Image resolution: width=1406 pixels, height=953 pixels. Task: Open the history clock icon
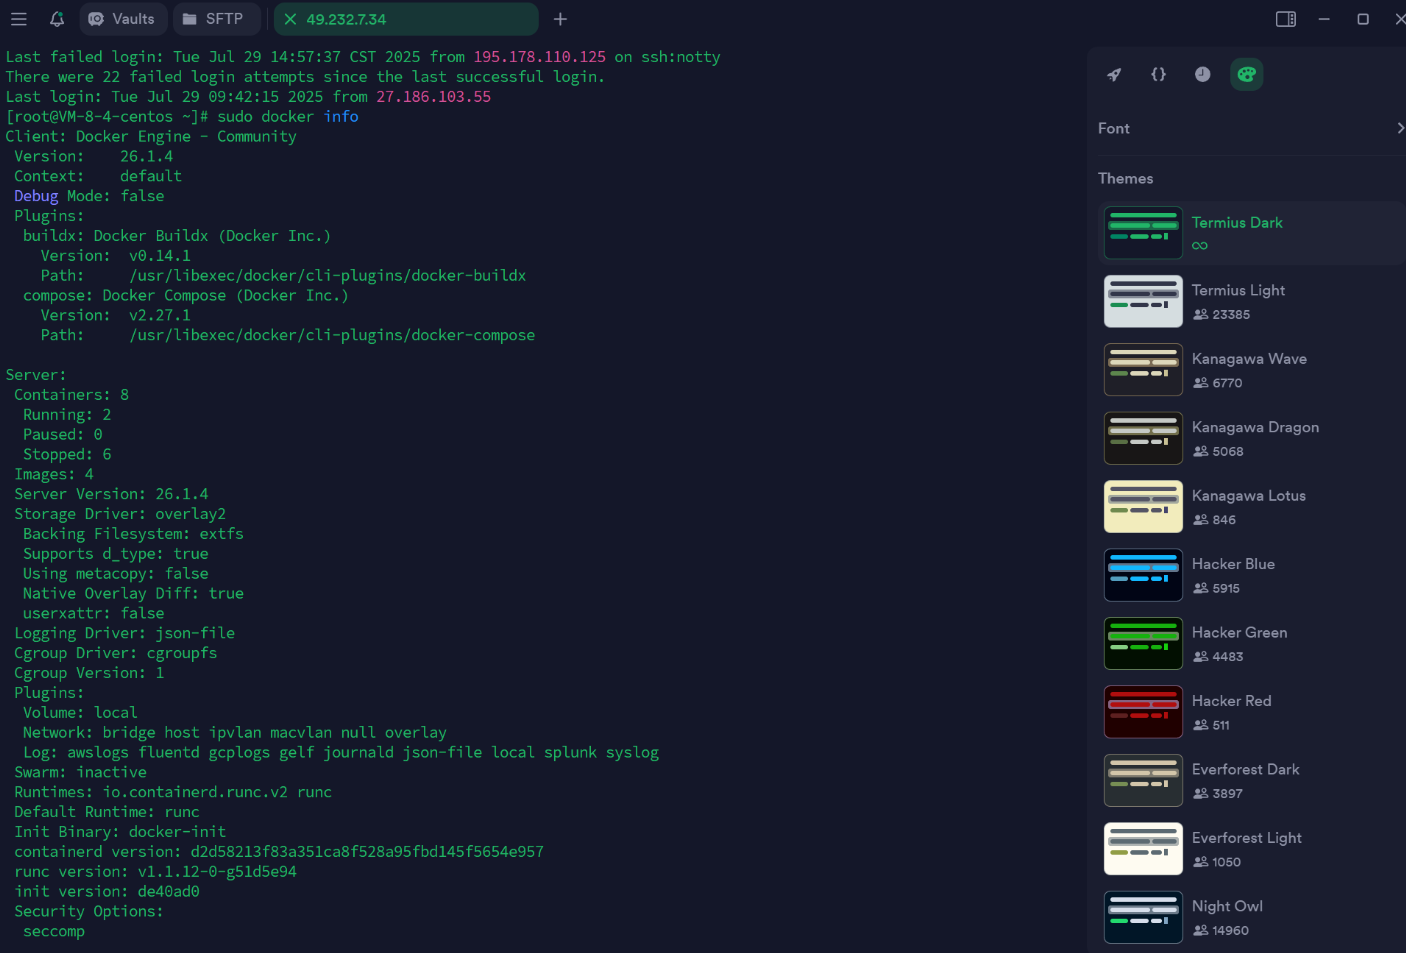click(1202, 74)
